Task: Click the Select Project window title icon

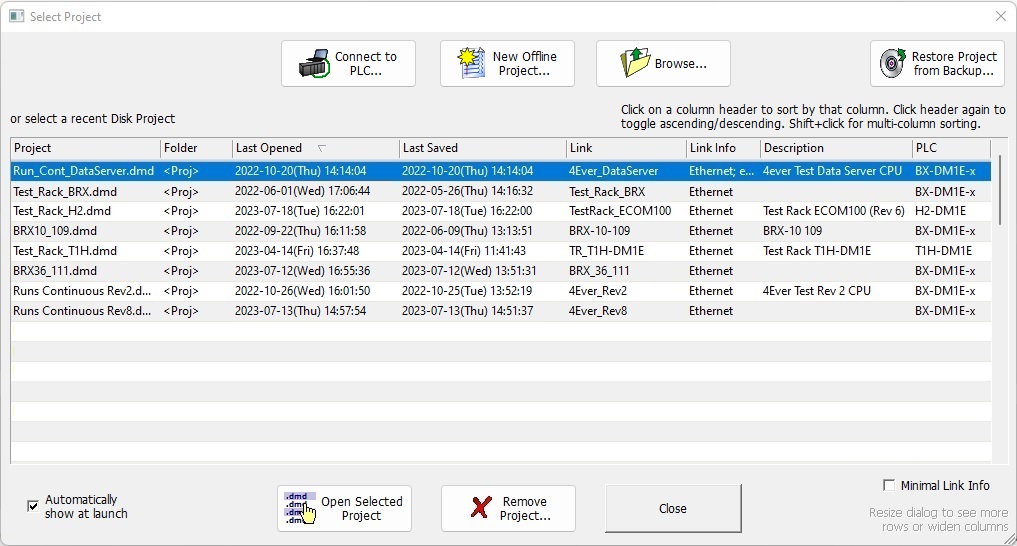Action: (x=16, y=16)
